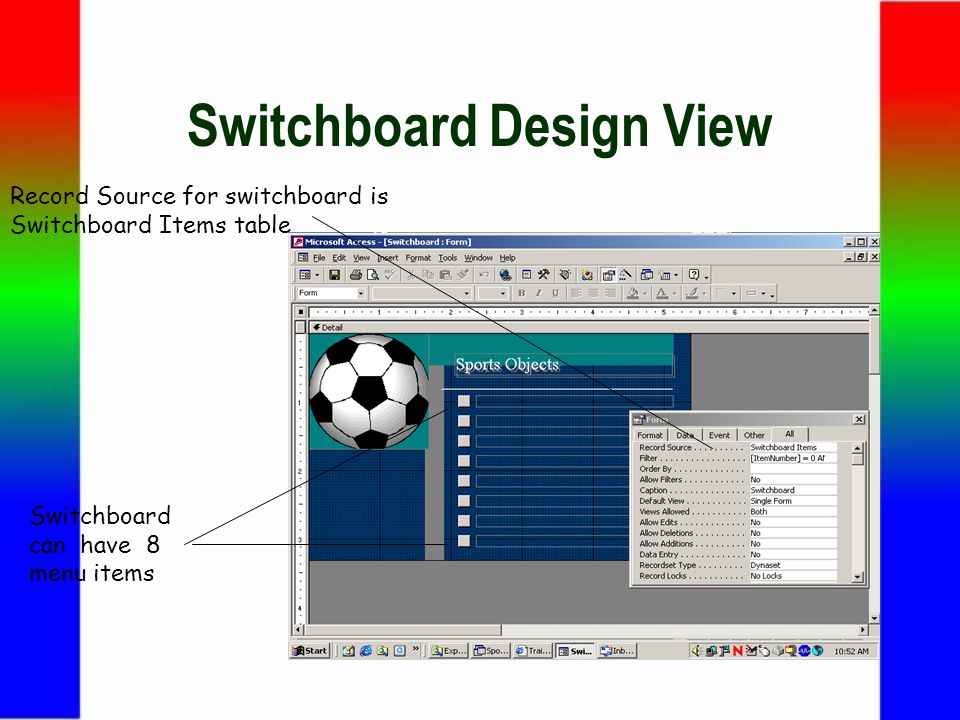Toggle Bold formatting

[522, 293]
